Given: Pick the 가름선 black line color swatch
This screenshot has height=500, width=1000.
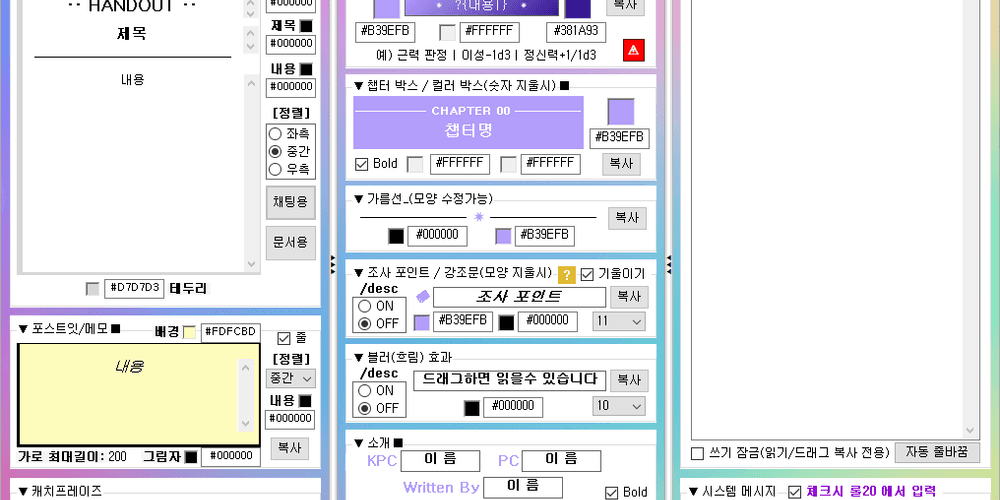Looking at the screenshot, I should (396, 236).
